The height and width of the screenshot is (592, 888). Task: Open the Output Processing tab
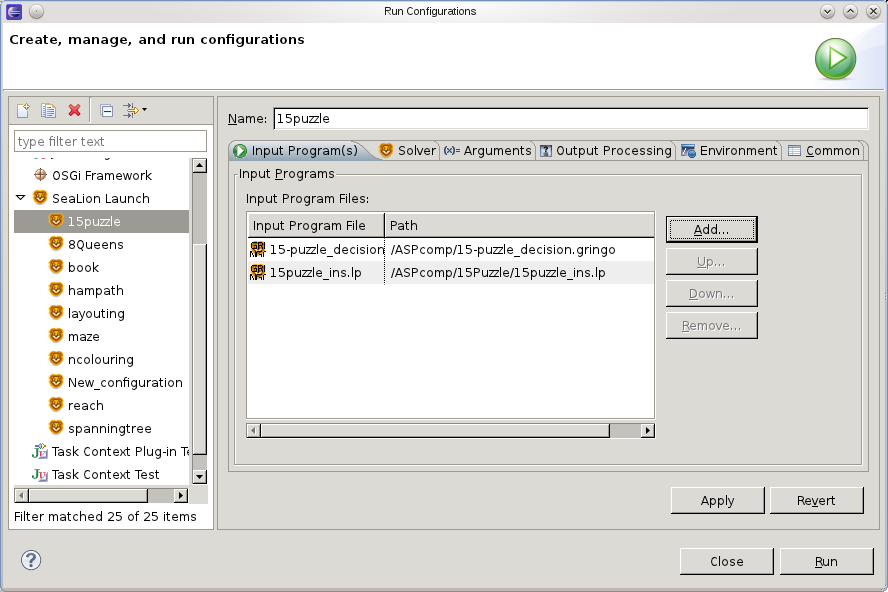605,151
